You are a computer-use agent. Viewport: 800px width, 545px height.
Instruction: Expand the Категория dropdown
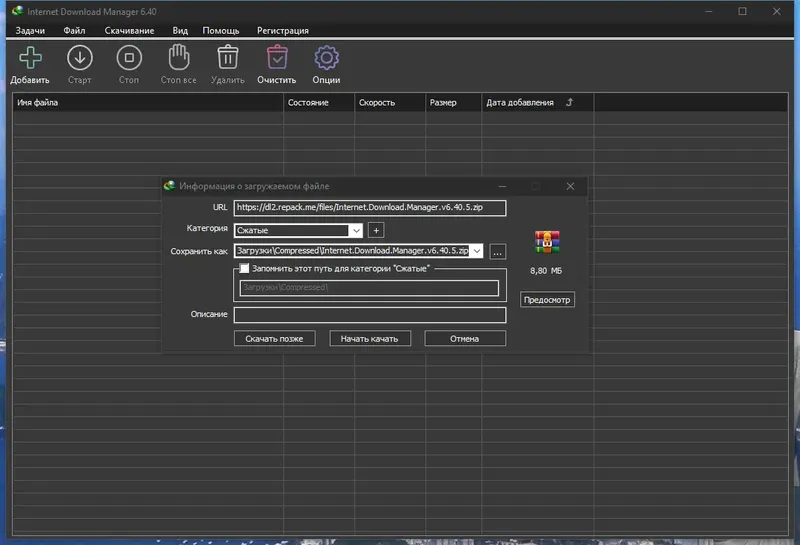(x=356, y=231)
